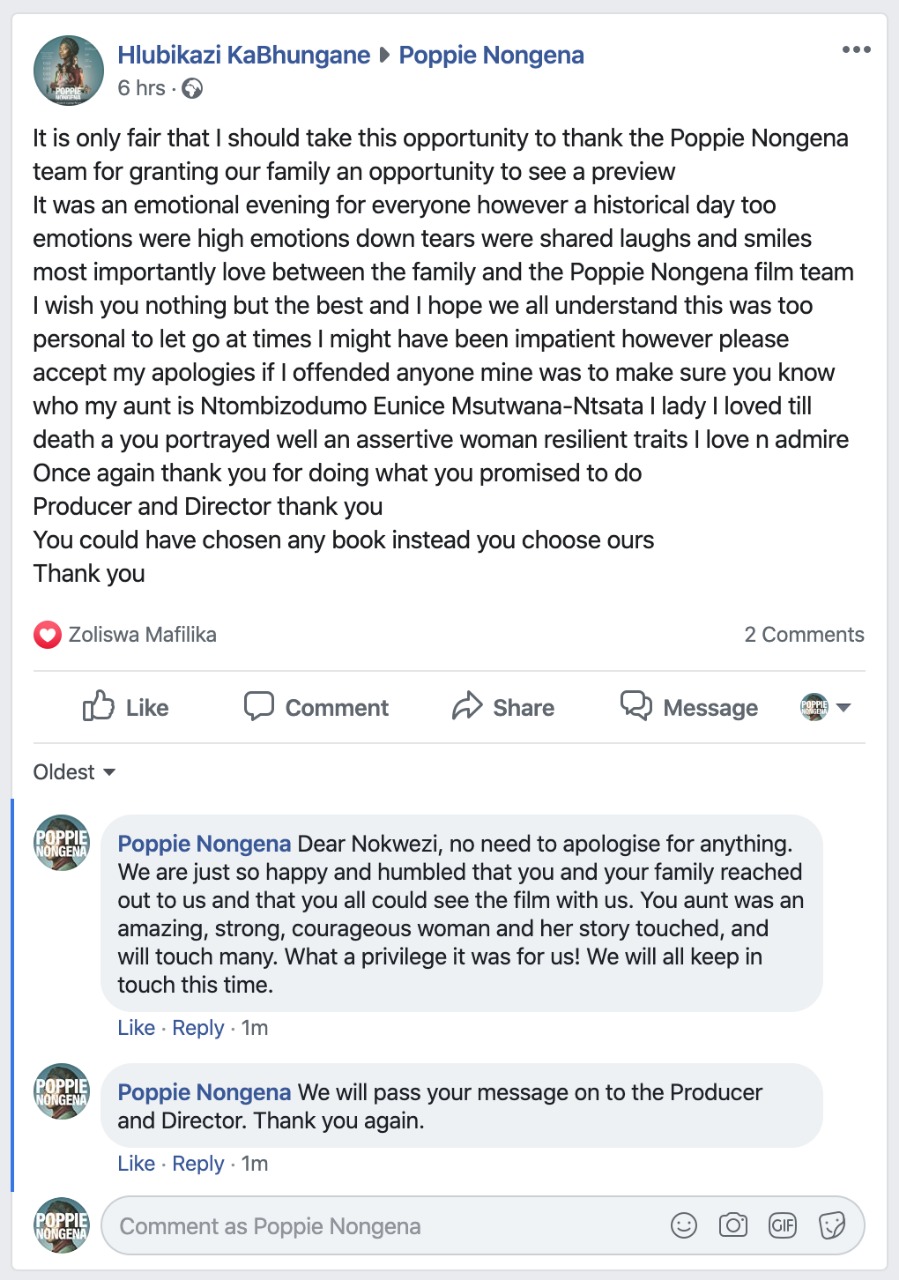
Task: Click the 'Comment as Poppie Nongena' field
Action: tap(380, 1226)
